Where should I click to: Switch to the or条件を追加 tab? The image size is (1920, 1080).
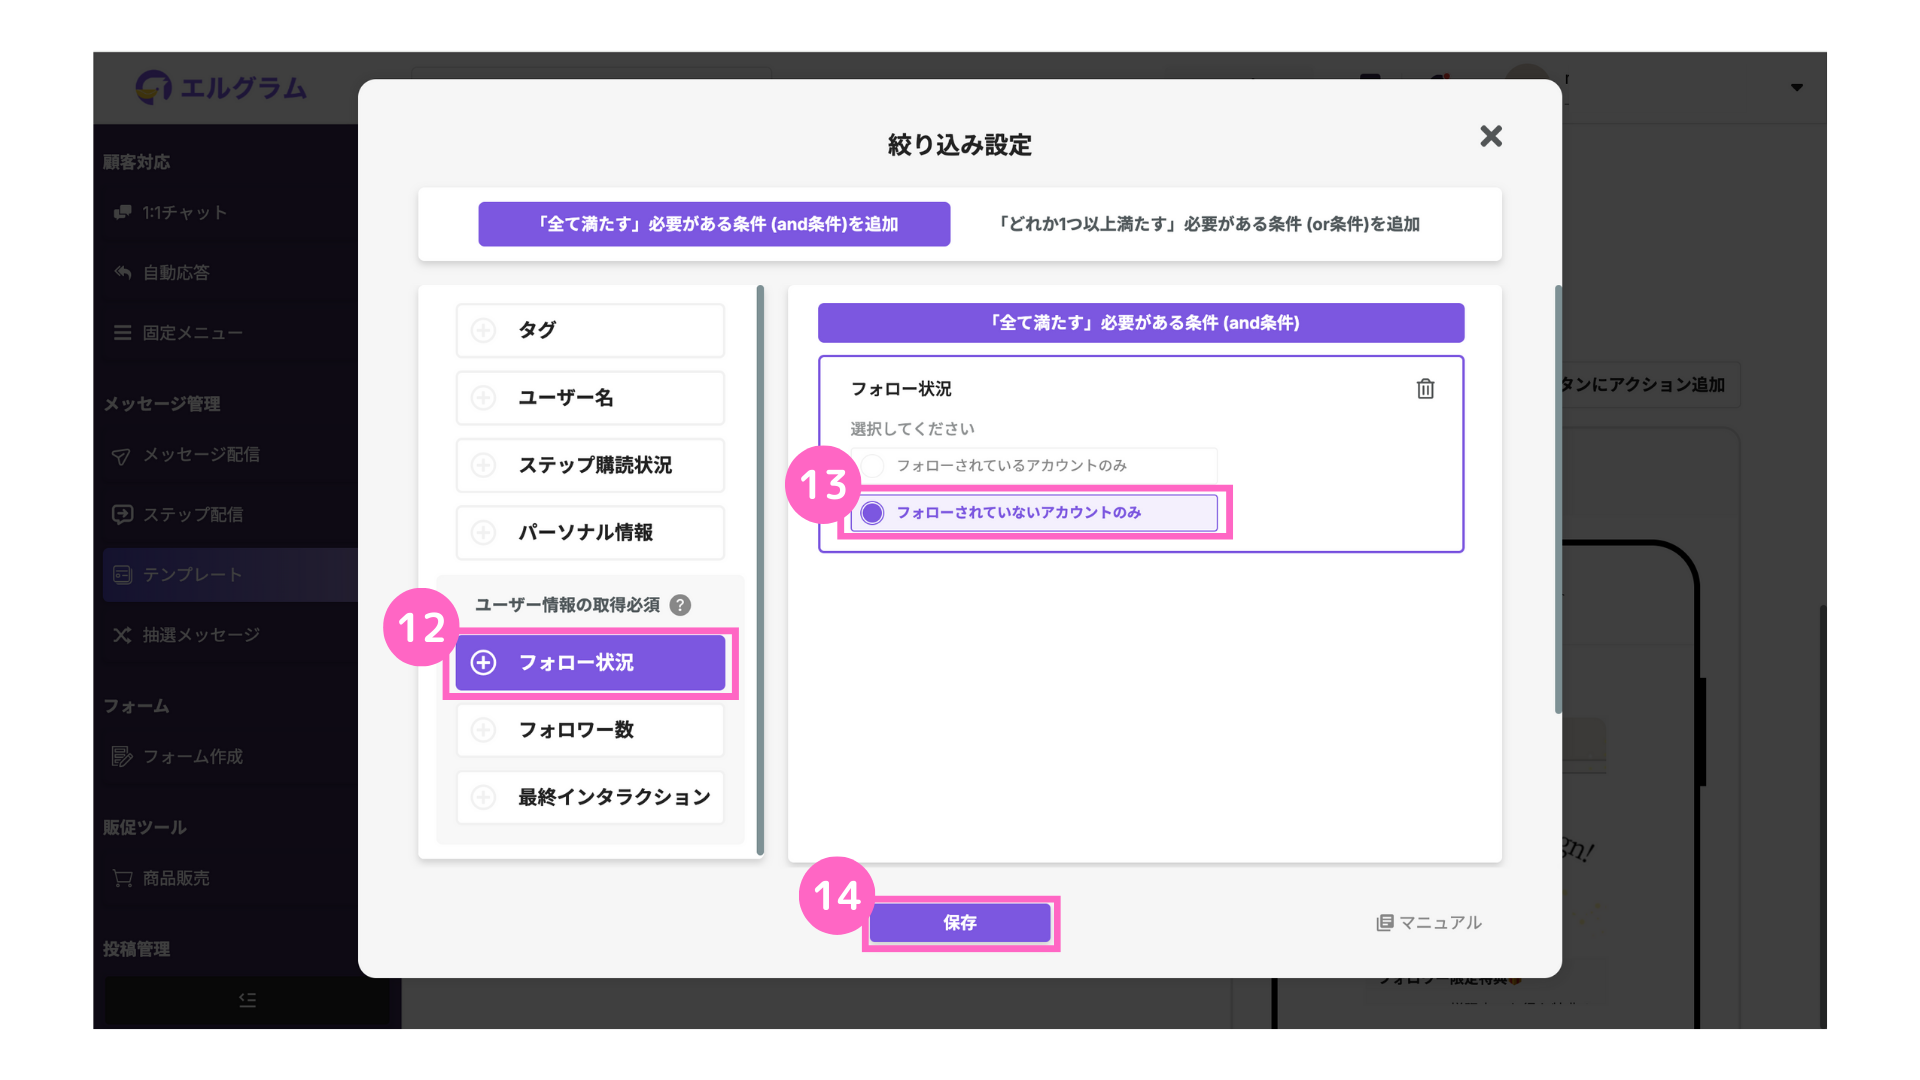[1209, 224]
